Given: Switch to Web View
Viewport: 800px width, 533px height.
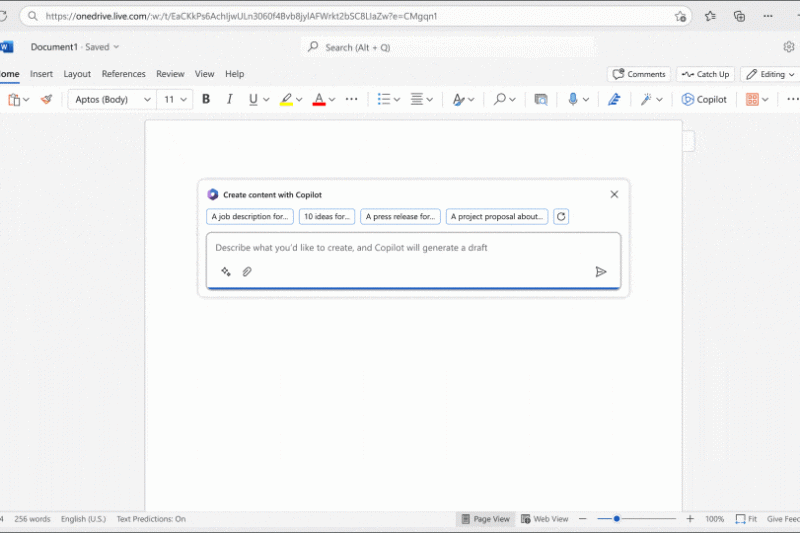Looking at the screenshot, I should click(x=544, y=519).
